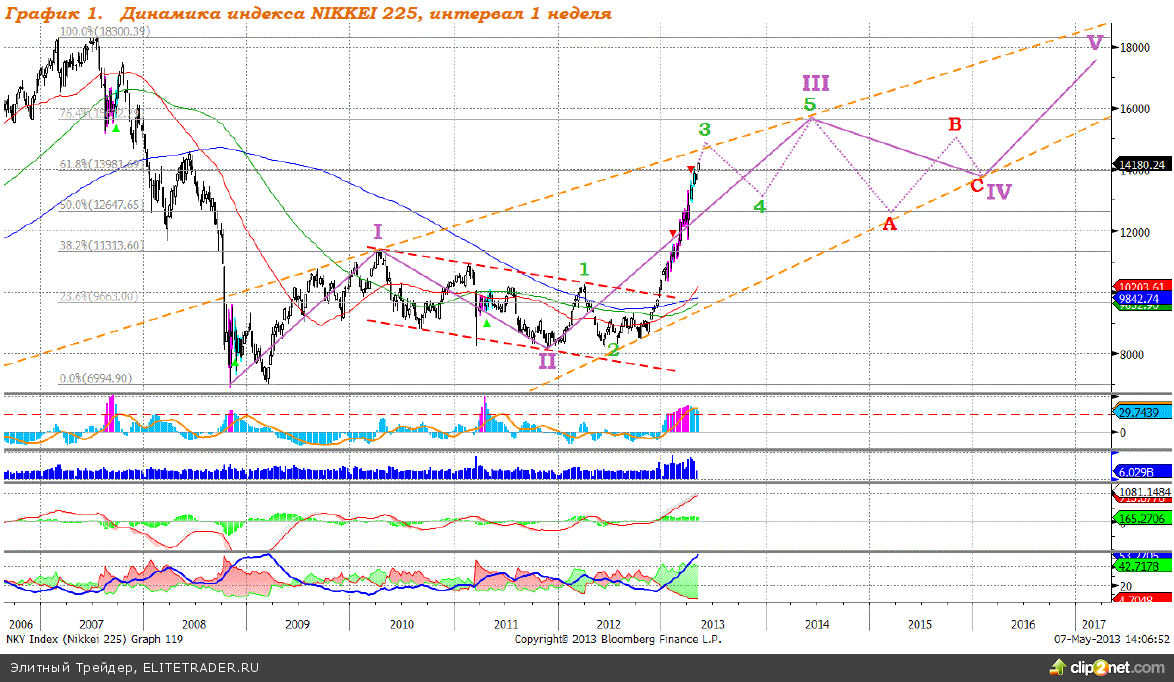Click the clip2net logo icon

click(x=1056, y=667)
